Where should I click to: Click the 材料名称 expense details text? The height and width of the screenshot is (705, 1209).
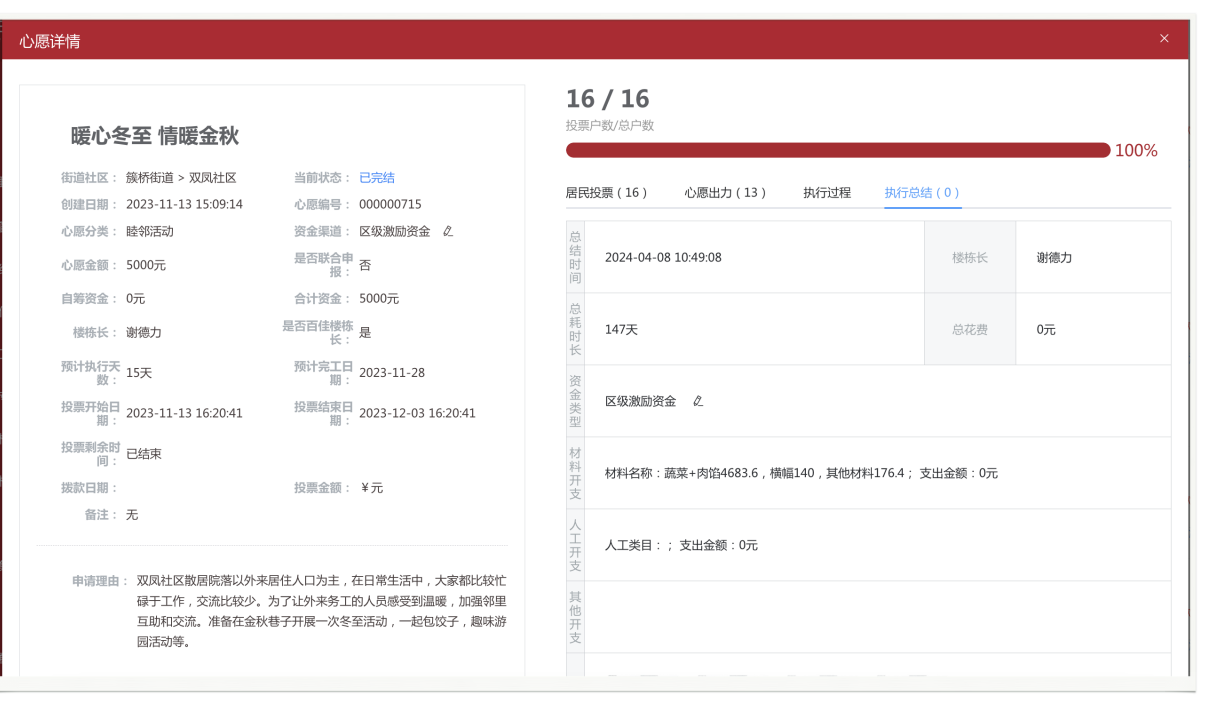tap(801, 473)
